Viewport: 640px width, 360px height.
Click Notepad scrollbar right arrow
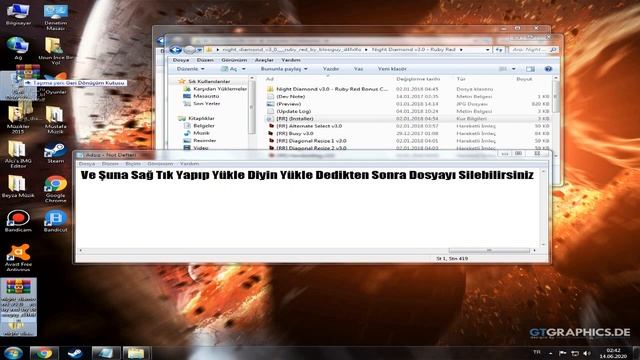[x=535, y=250]
